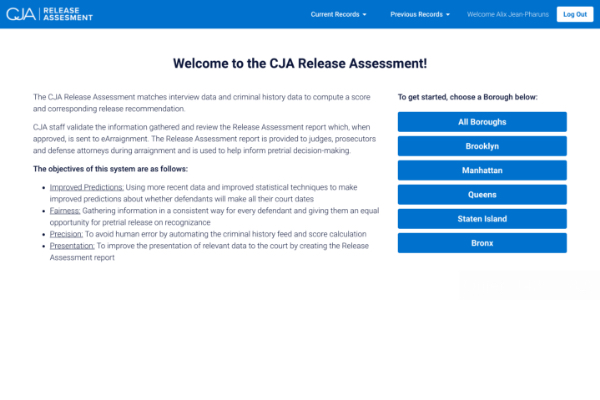The height and width of the screenshot is (400, 600).
Task: Click 'The objectives of this system' heading
Action: [110, 169]
